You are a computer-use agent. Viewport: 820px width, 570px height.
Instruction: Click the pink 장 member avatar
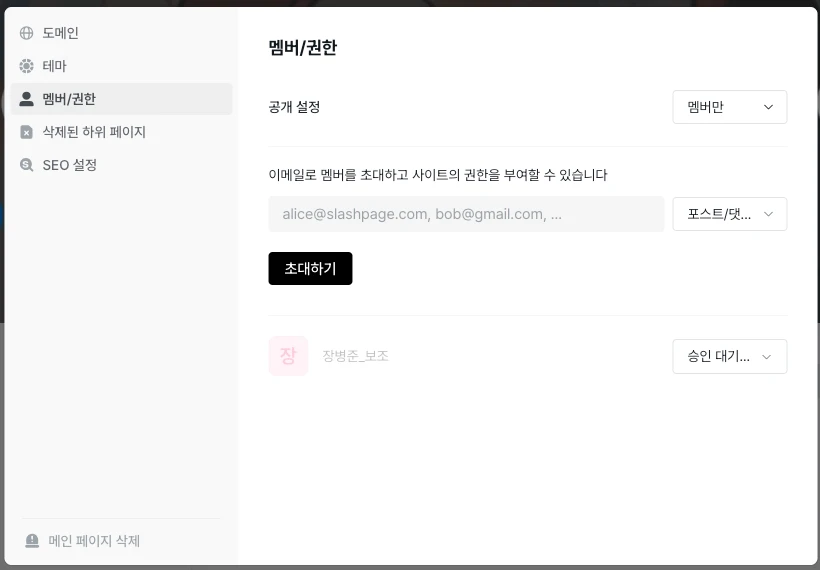pos(288,356)
